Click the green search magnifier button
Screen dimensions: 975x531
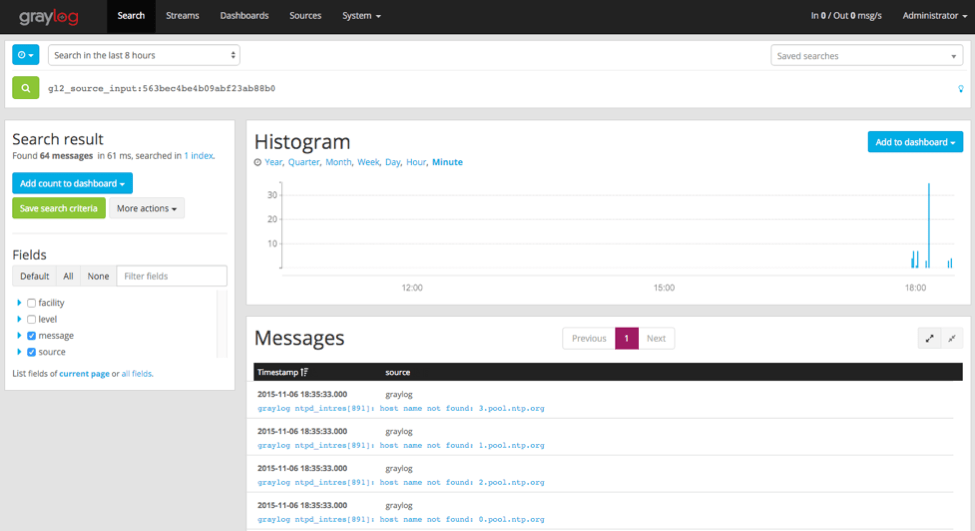pyautogui.click(x=25, y=88)
